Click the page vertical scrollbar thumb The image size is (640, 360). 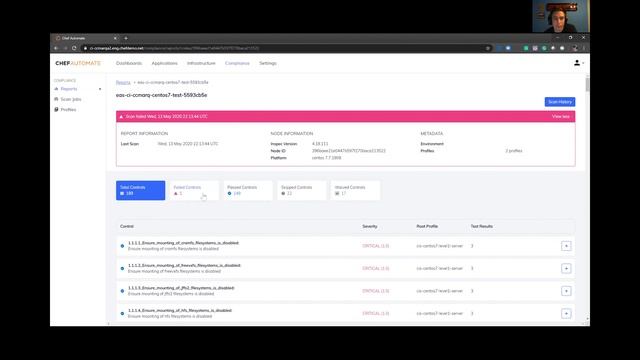tap(587, 84)
